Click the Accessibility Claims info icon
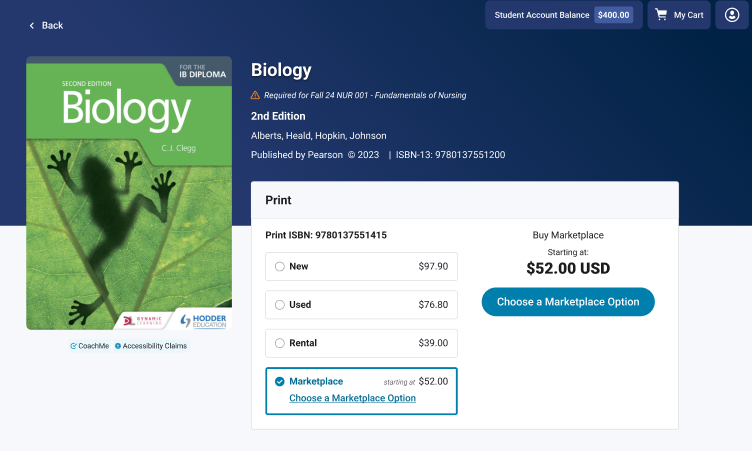 coord(118,346)
